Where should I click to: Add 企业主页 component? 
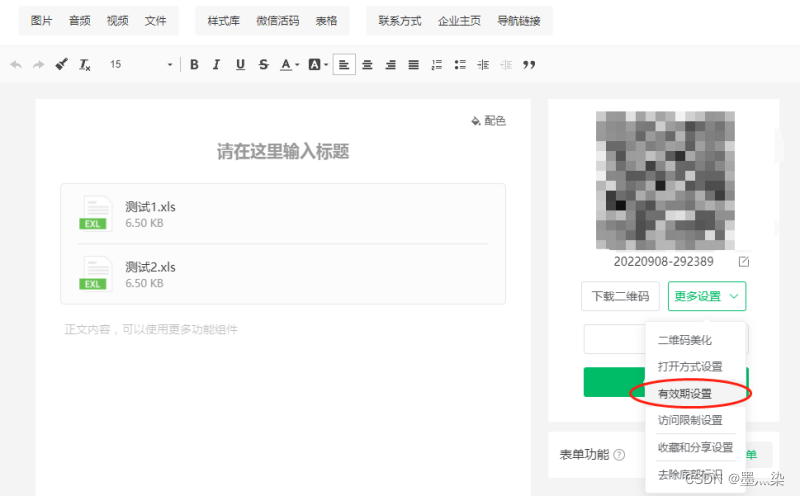coord(459,21)
